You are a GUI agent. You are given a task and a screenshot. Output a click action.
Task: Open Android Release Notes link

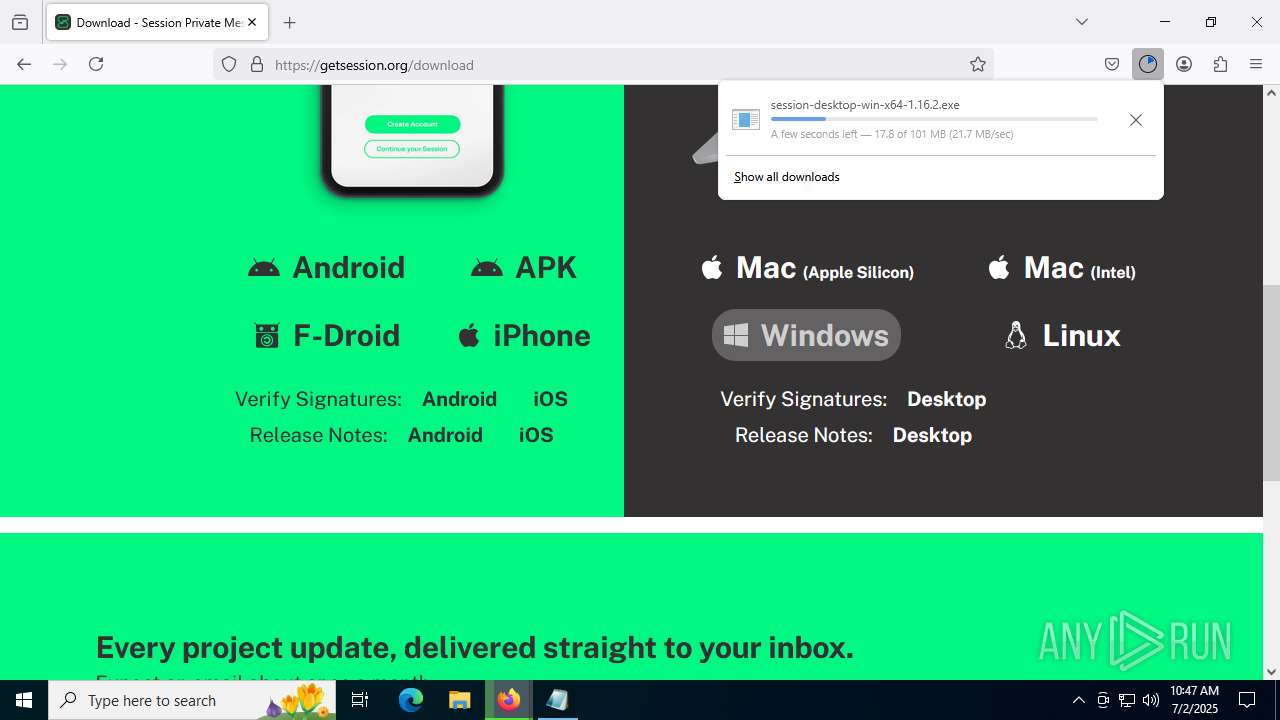445,435
